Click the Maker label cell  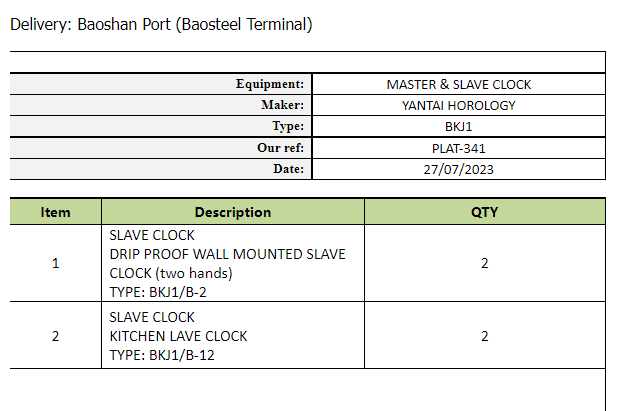(x=161, y=105)
